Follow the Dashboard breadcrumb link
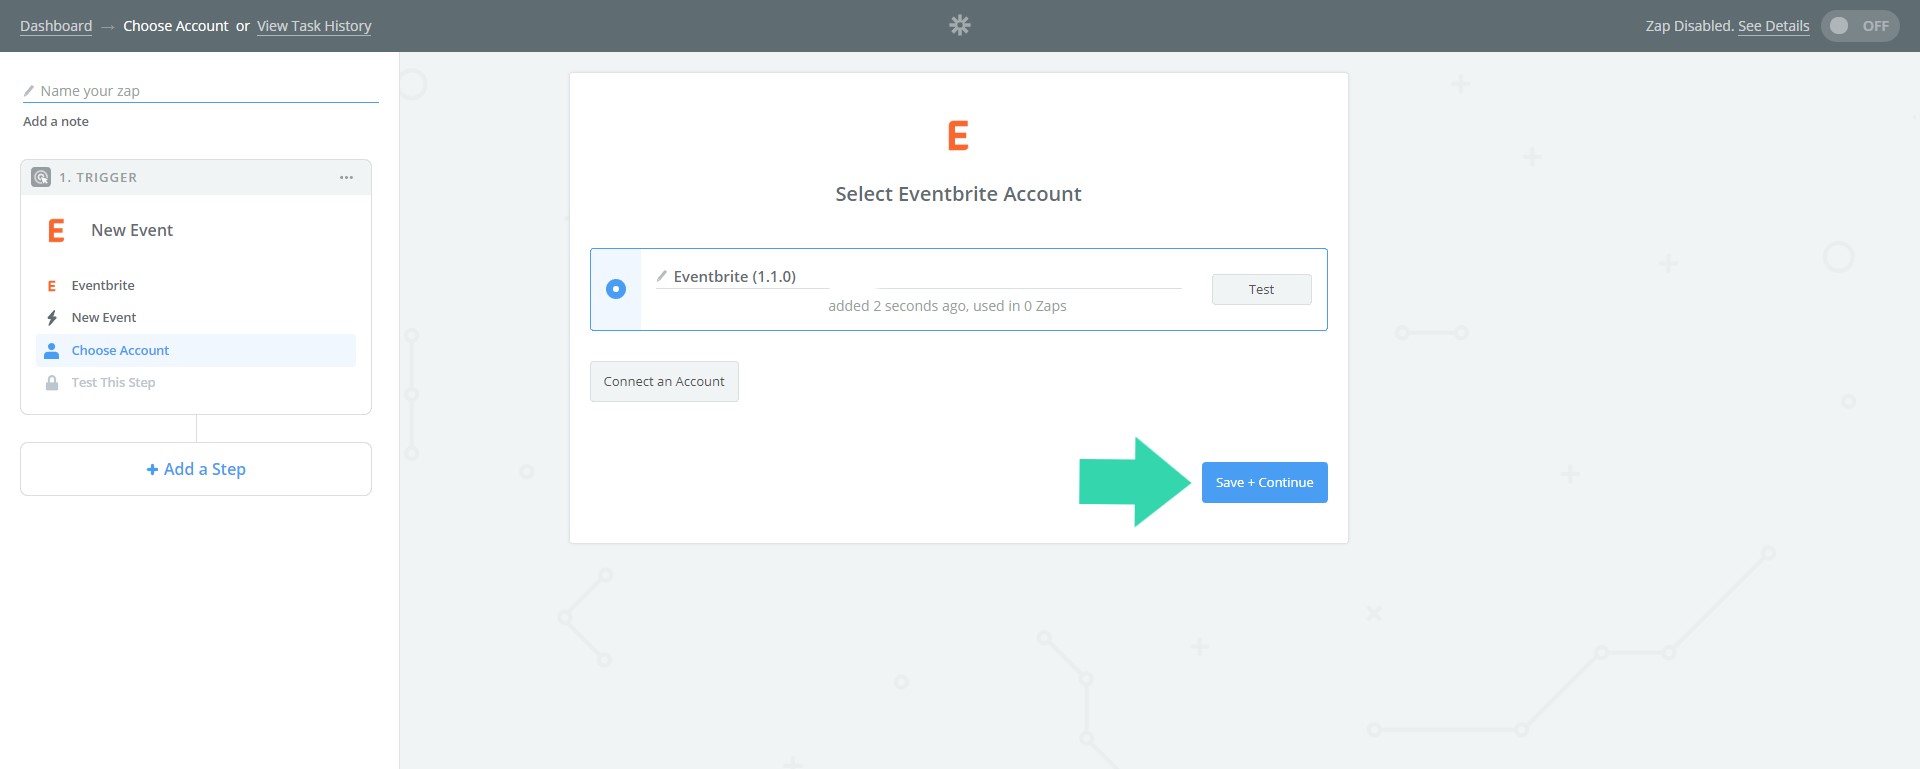The width and height of the screenshot is (1920, 769). click(56, 26)
